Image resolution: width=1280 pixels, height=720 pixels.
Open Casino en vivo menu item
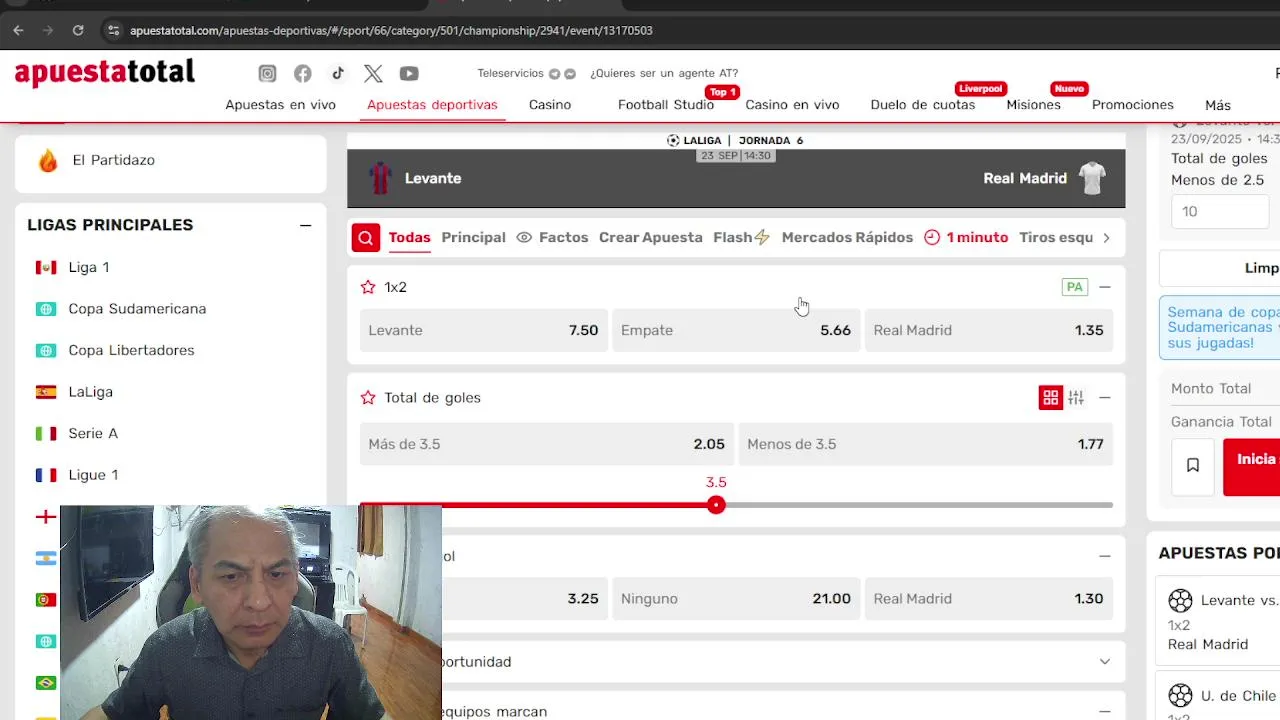point(792,105)
